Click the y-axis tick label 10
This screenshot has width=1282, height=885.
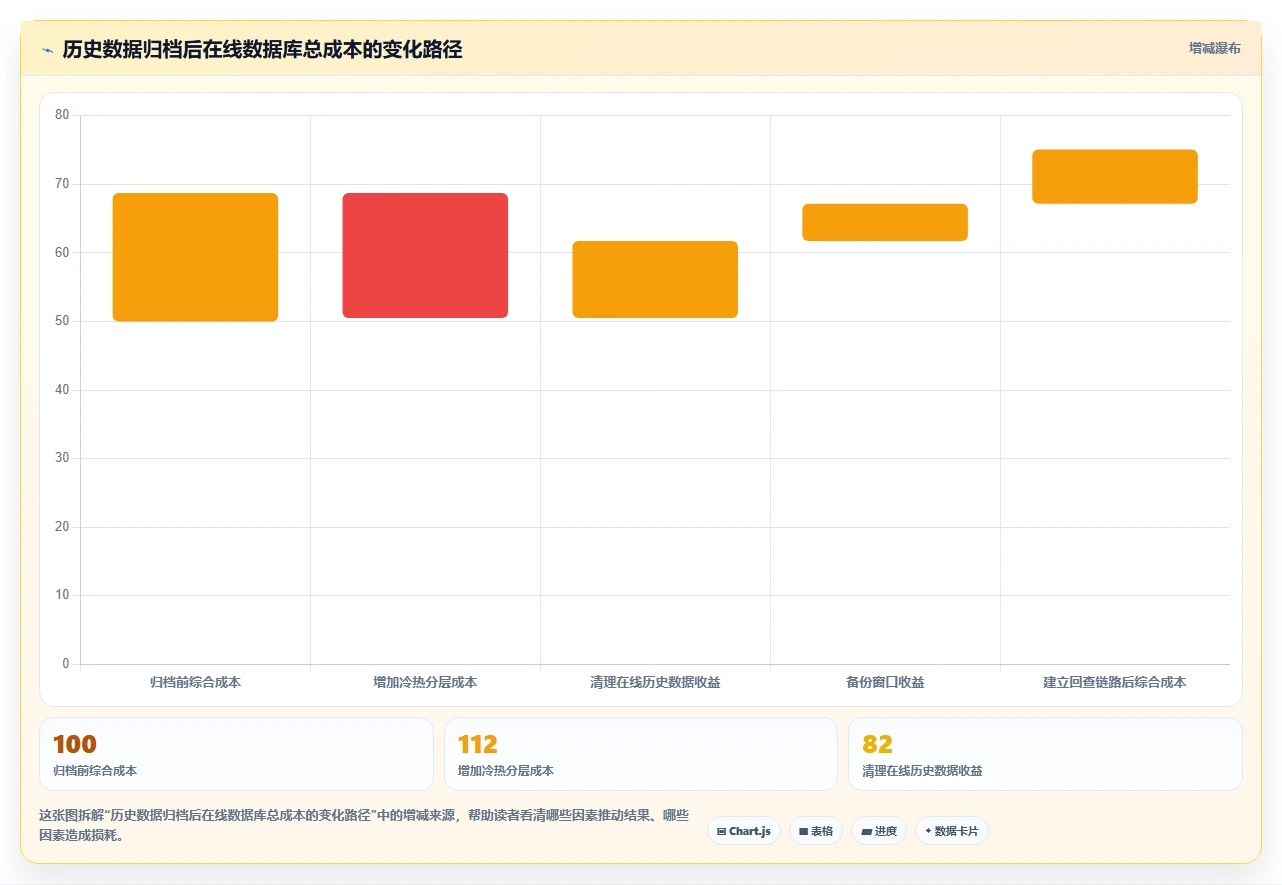pyautogui.click(x=62, y=595)
